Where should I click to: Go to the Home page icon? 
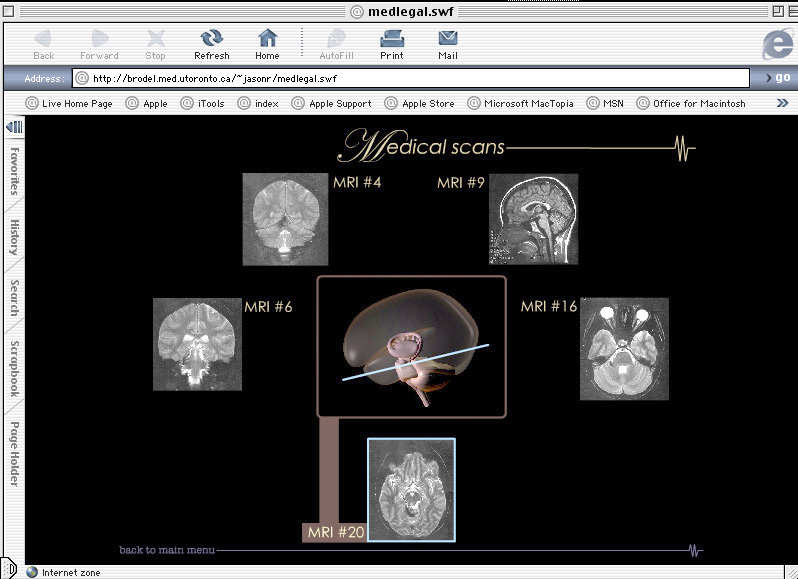point(267,39)
